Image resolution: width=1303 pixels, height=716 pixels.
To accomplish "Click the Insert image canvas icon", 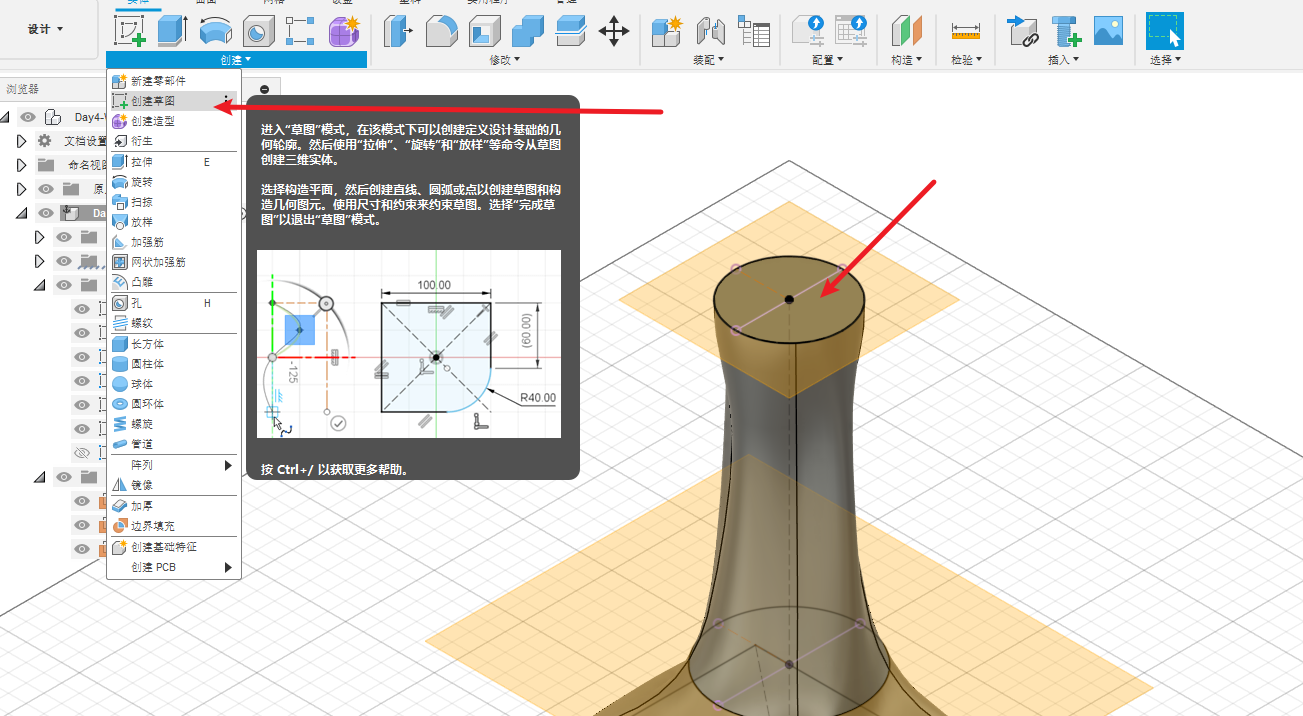I will (1109, 31).
